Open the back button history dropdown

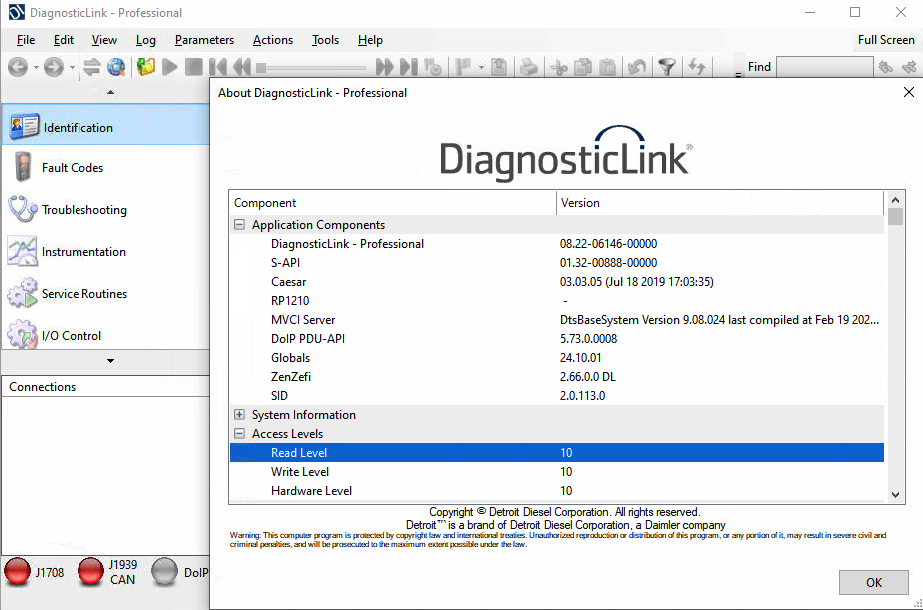pos(36,68)
